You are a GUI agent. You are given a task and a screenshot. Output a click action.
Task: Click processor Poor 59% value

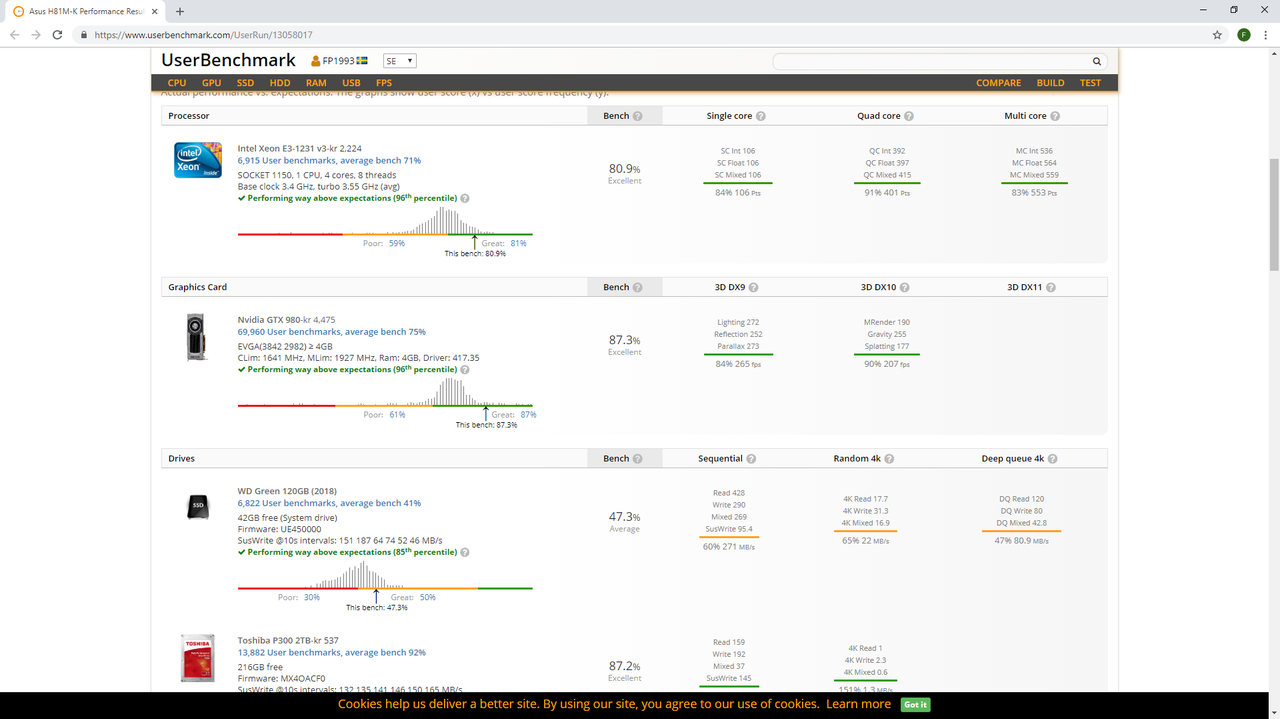click(x=397, y=243)
